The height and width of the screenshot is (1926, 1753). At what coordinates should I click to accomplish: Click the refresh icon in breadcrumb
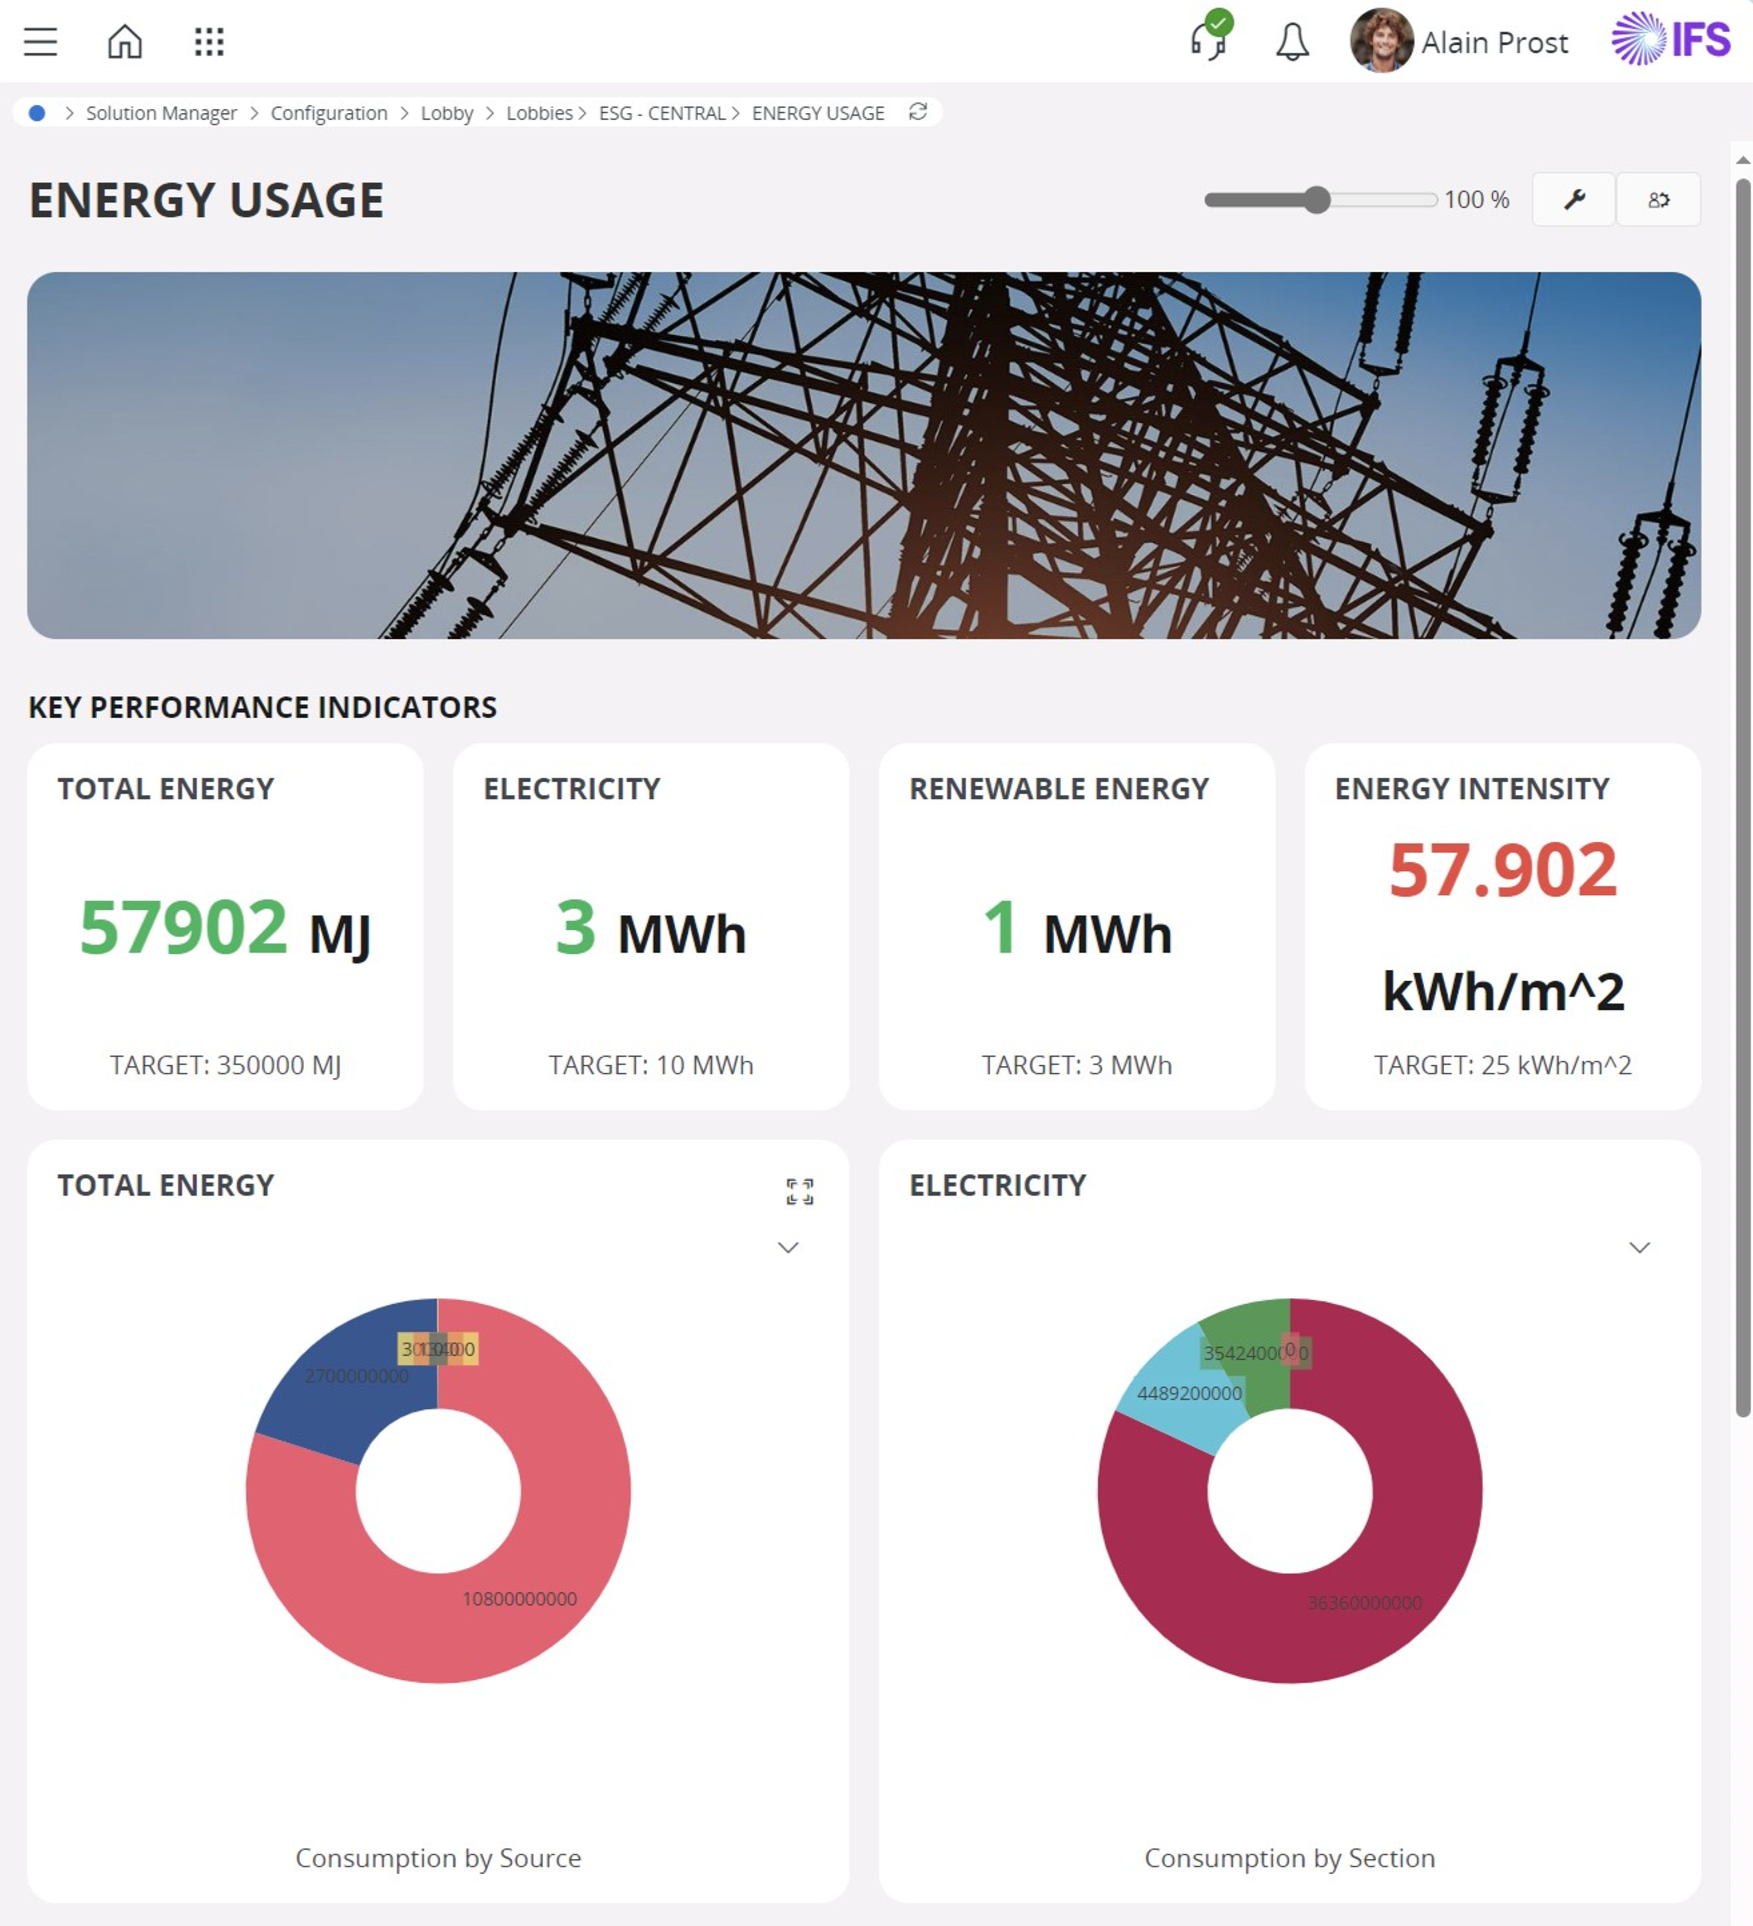click(918, 112)
